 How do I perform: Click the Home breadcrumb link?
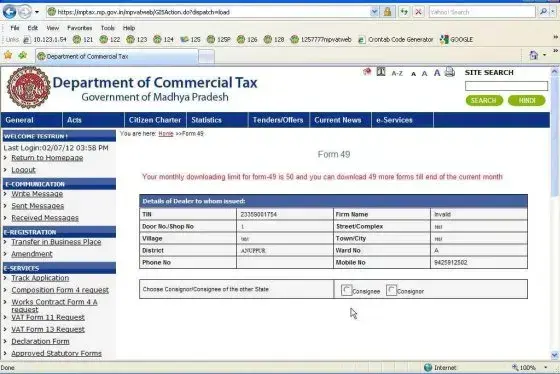coord(166,134)
